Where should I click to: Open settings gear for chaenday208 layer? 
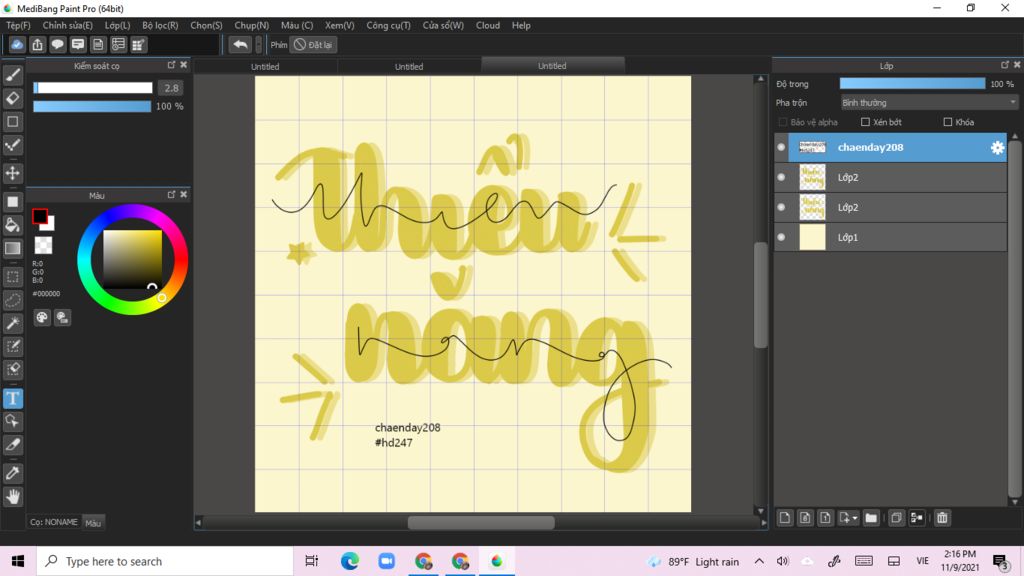[997, 148]
